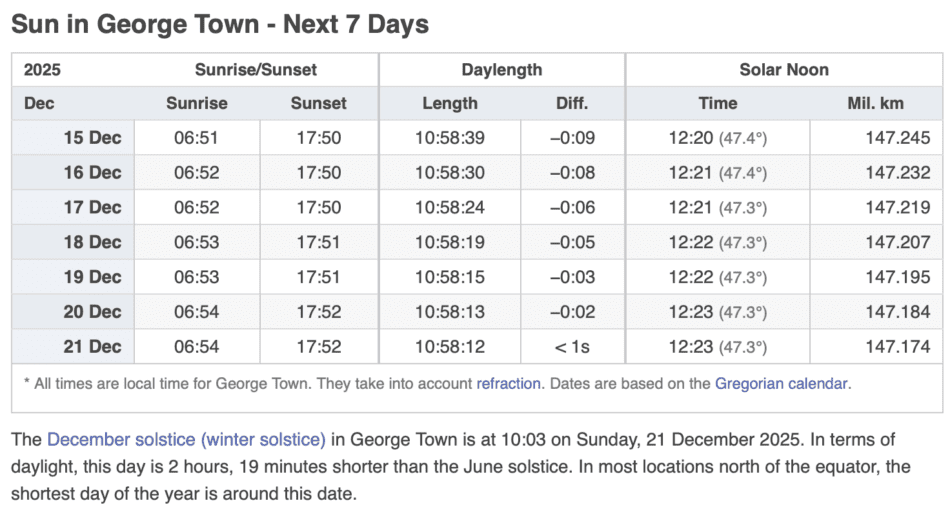Click the "< 1s" difference cell
950x521 pixels.
click(574, 347)
